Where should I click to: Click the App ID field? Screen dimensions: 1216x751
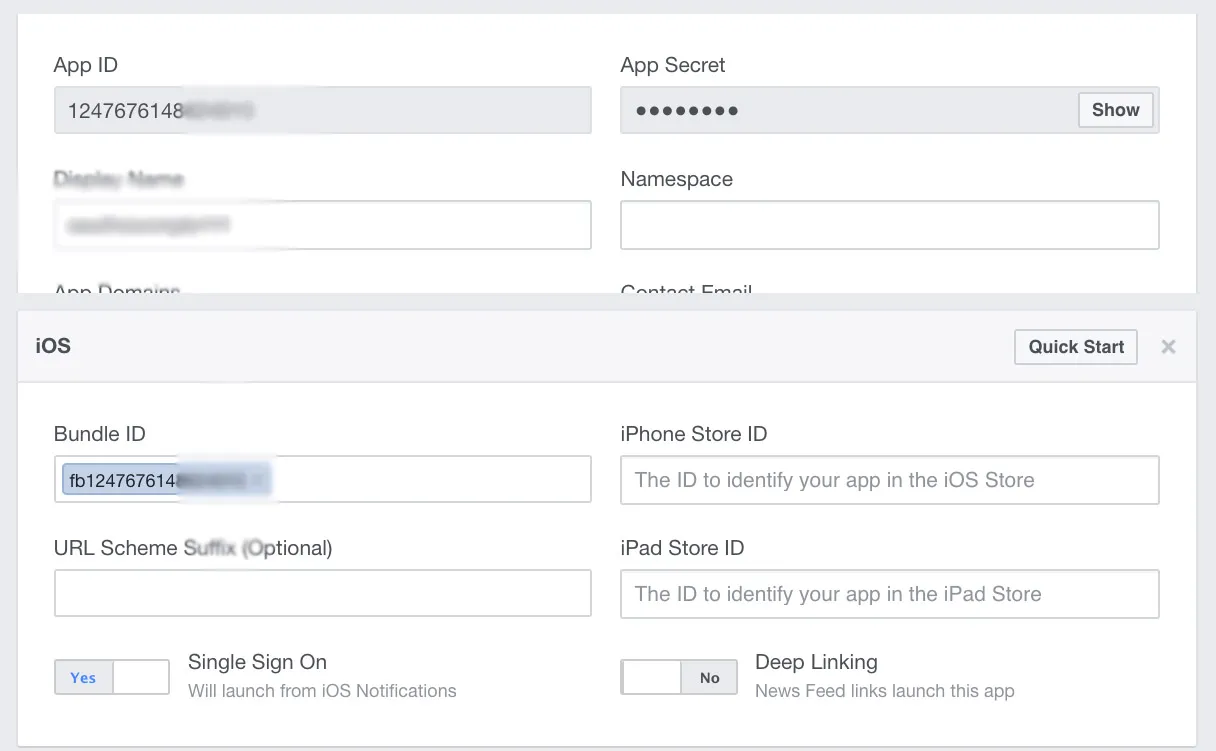(322, 110)
